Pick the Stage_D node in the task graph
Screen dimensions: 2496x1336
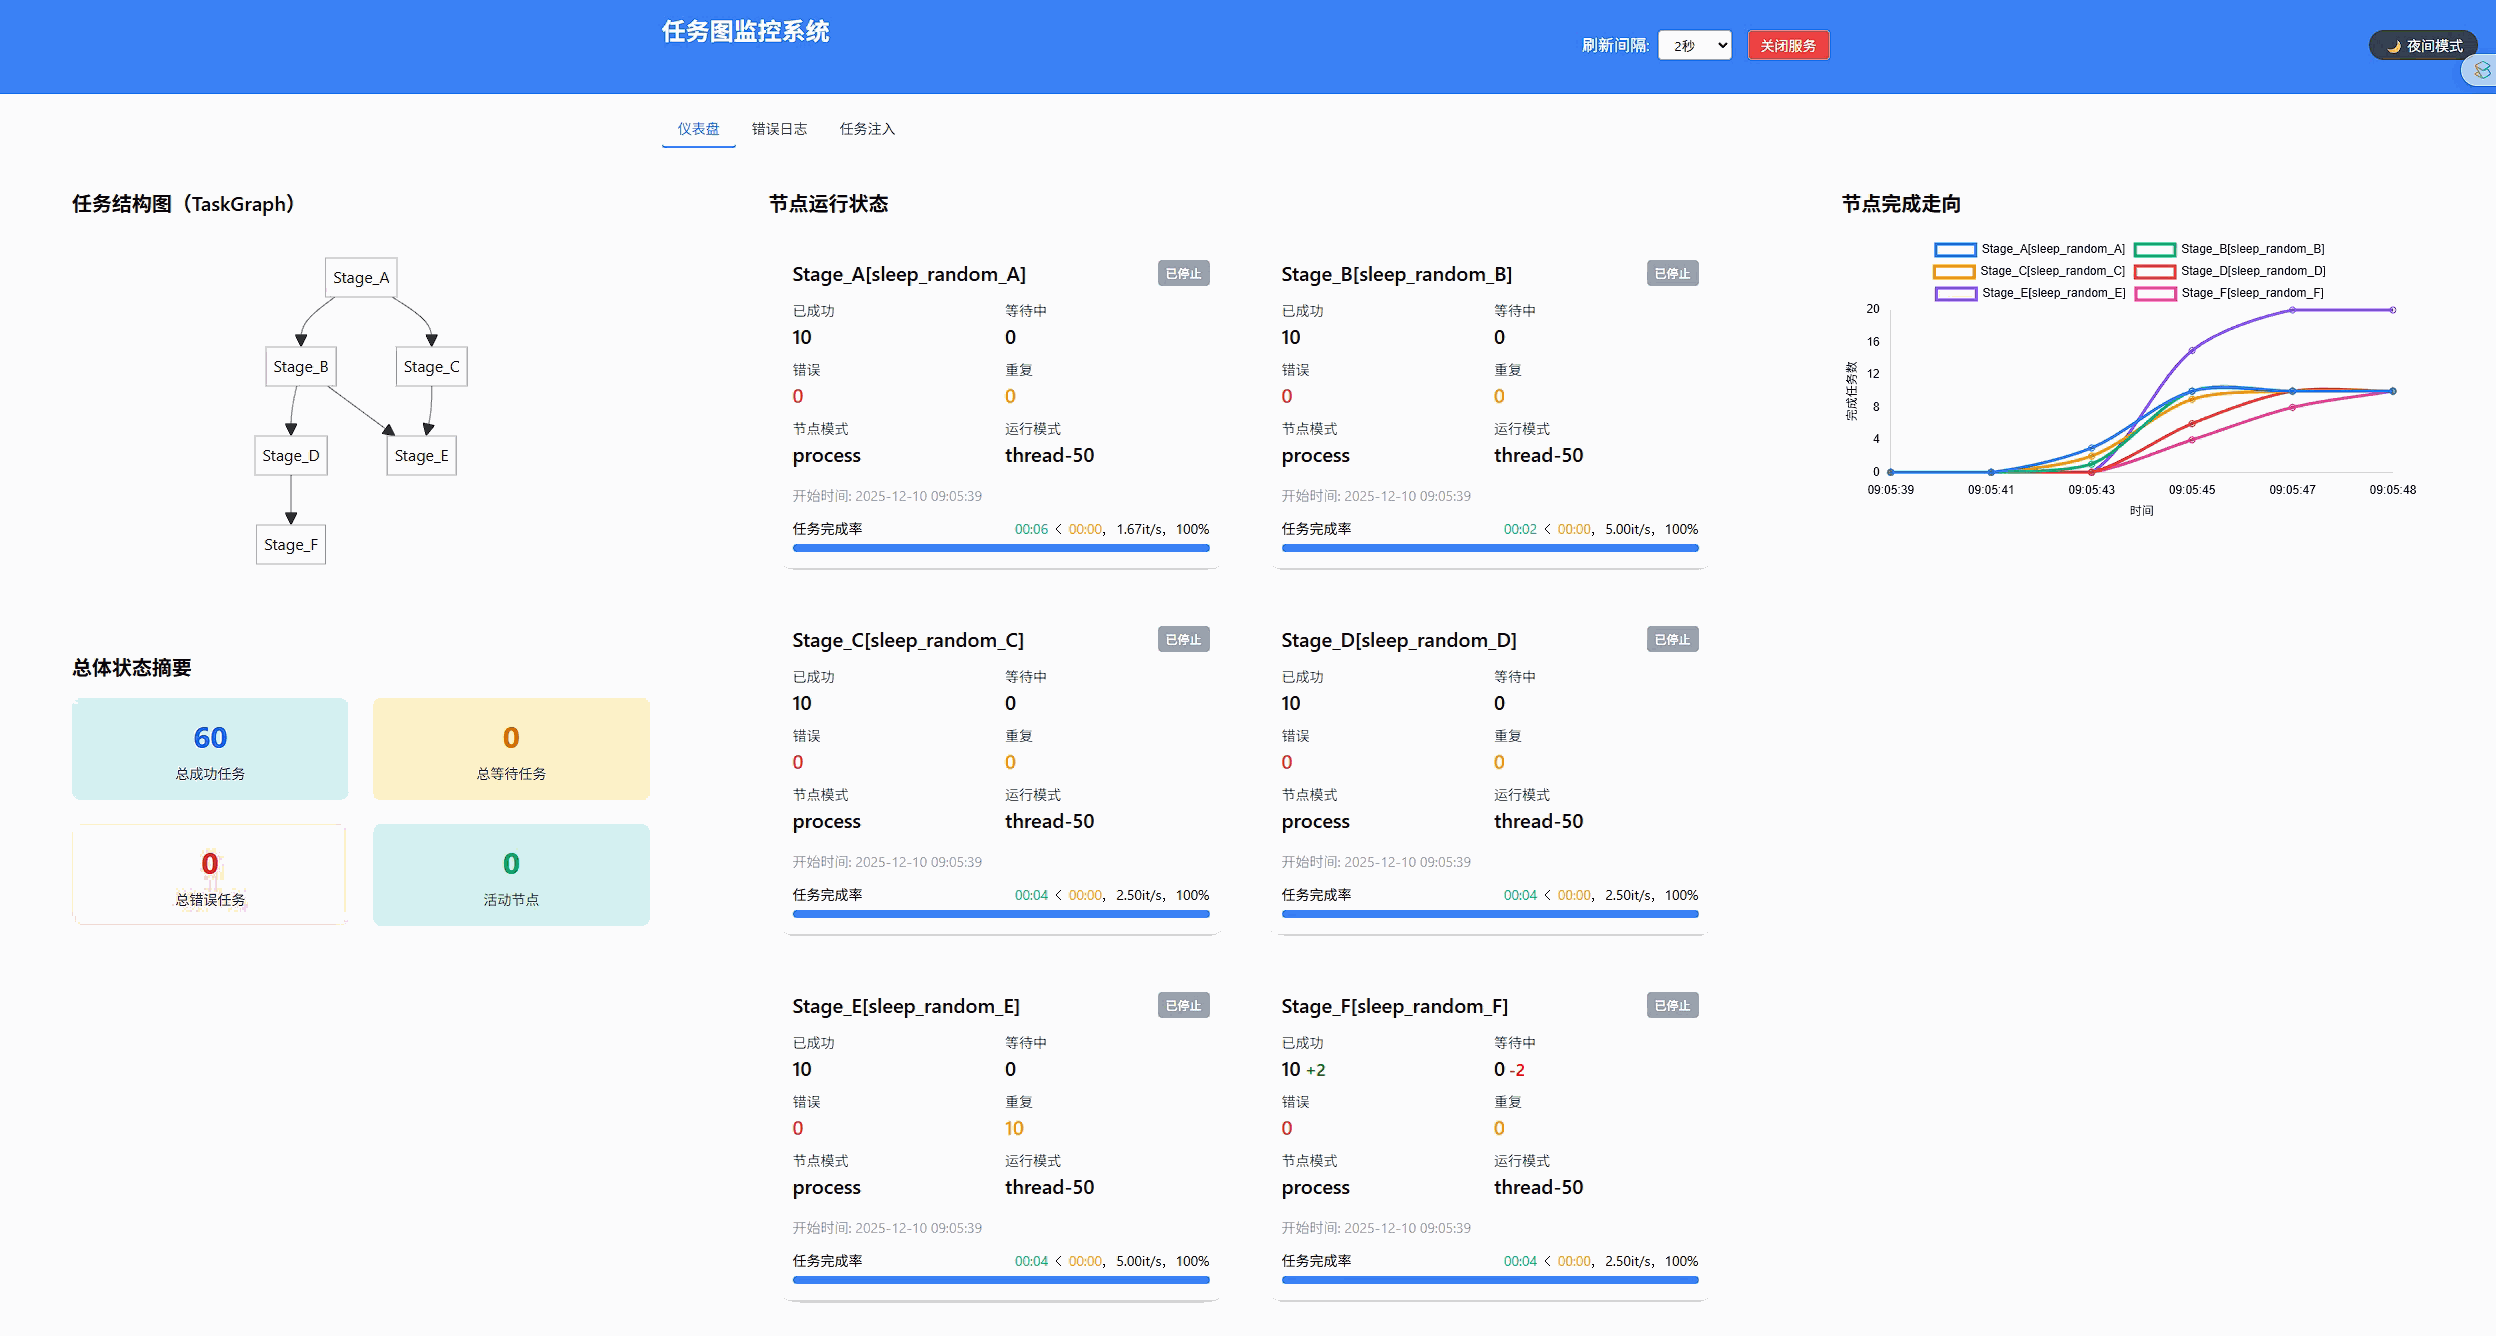pyautogui.click(x=291, y=456)
